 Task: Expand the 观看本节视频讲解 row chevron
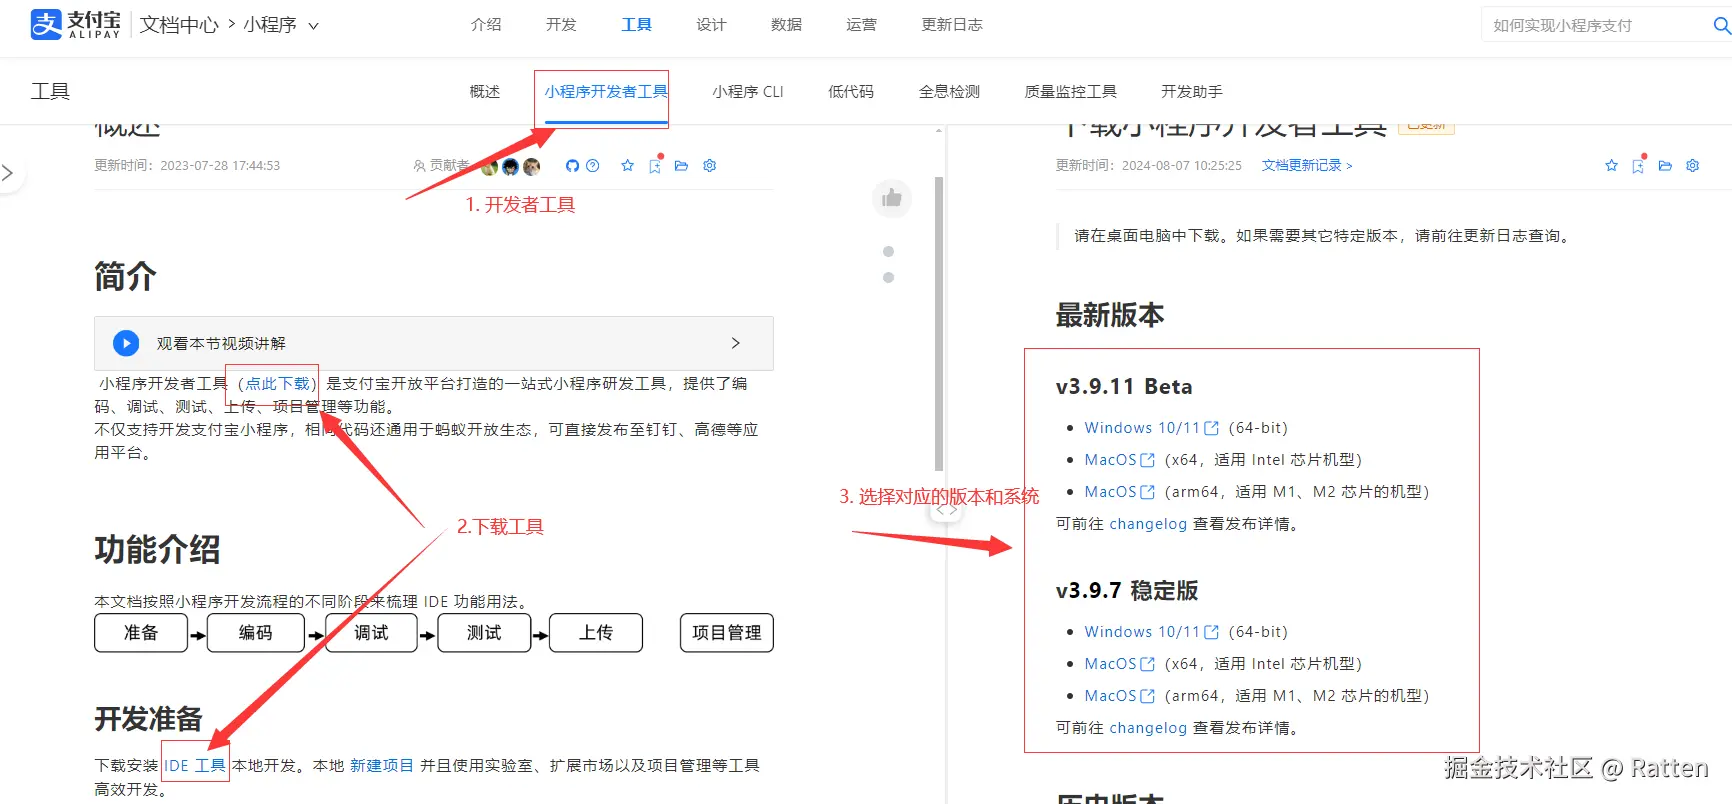click(x=736, y=343)
